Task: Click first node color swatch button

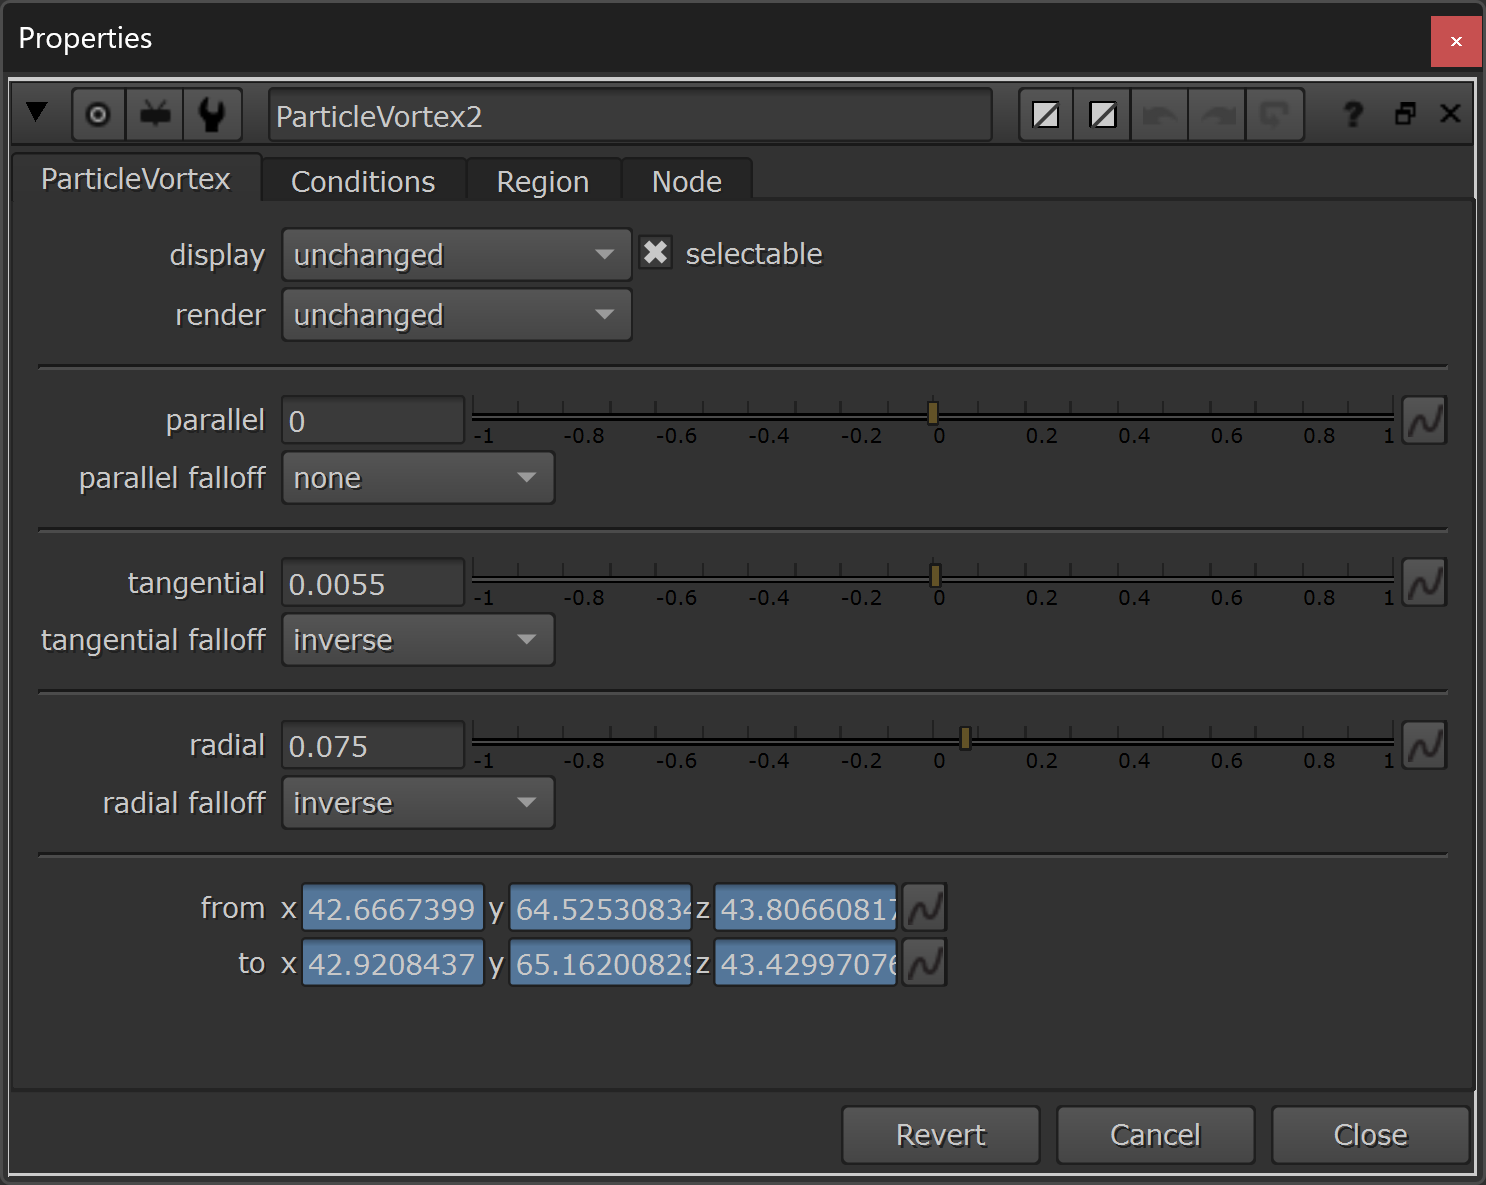Action: (x=1046, y=115)
